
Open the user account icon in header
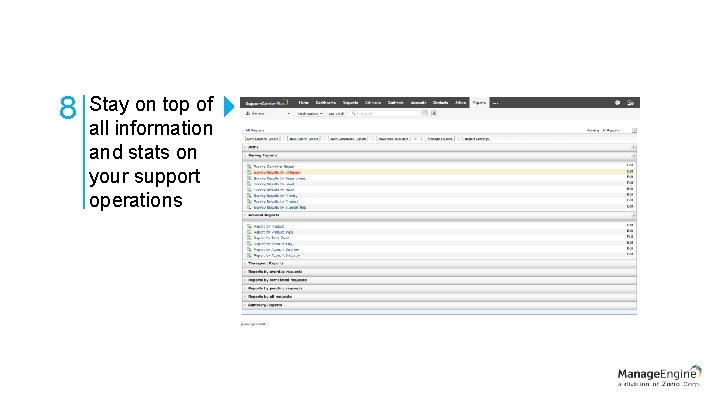(x=630, y=103)
